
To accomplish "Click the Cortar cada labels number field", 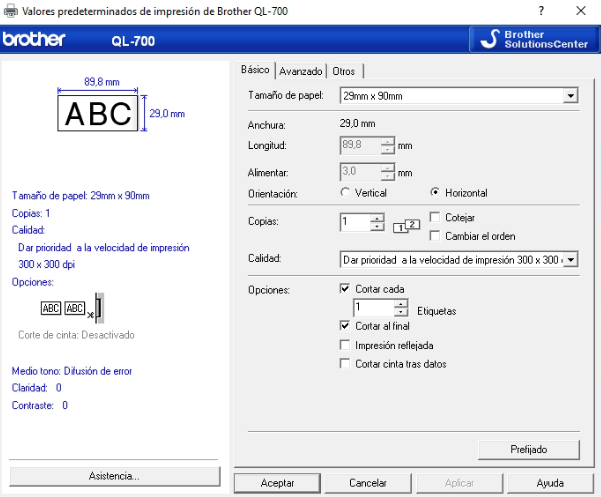I will point(373,308).
